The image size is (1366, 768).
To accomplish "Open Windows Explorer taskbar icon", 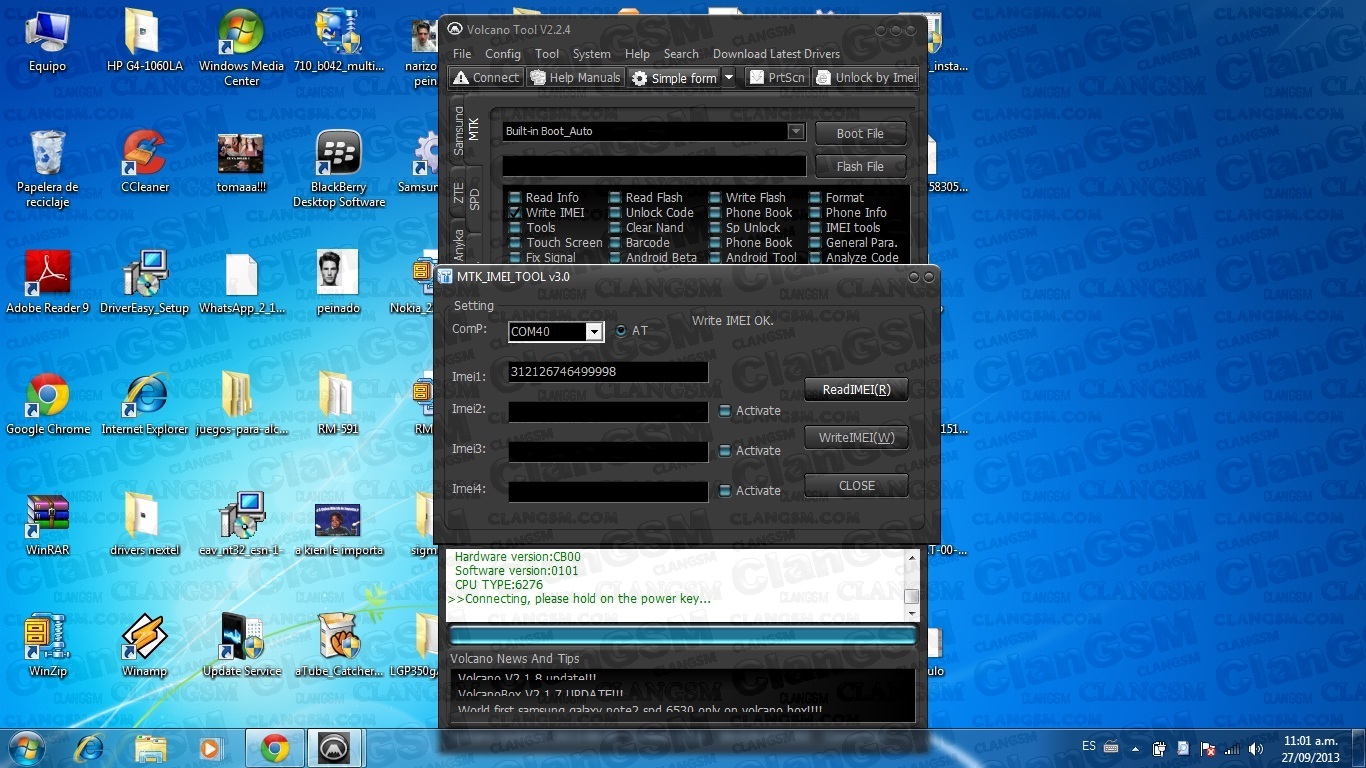I will coord(150,748).
